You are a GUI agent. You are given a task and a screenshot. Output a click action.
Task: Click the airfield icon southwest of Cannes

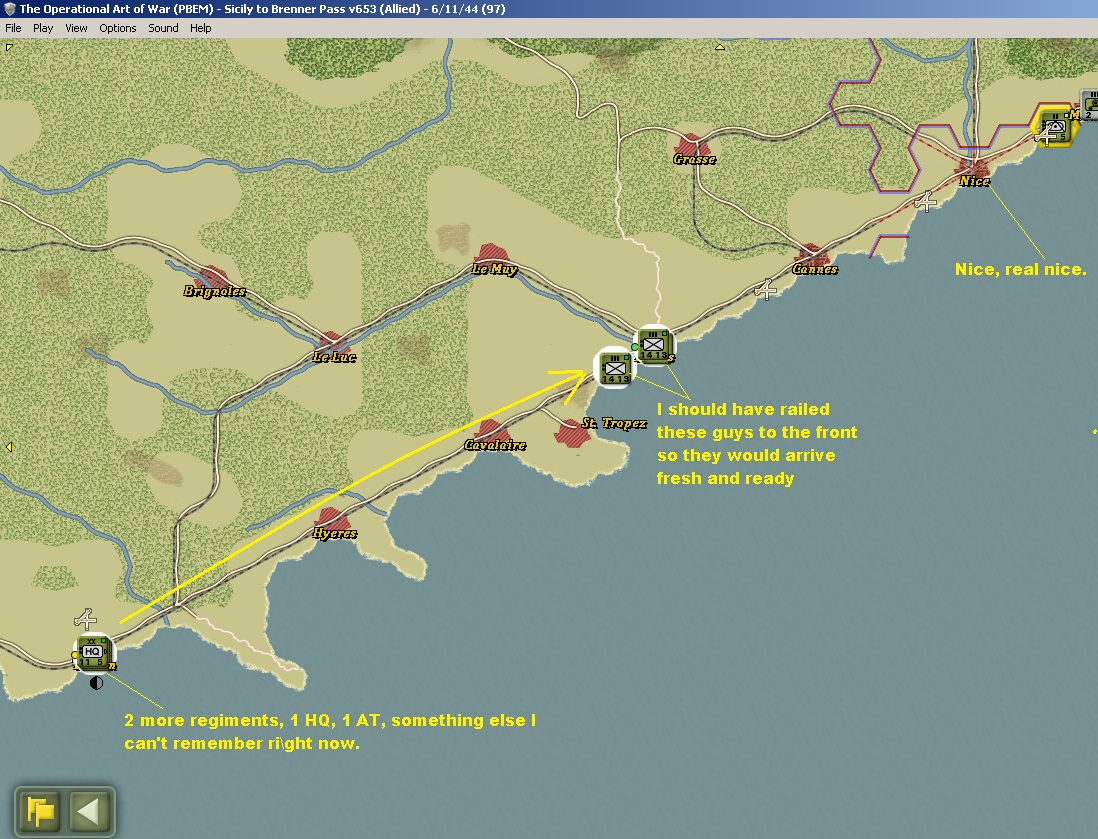pos(765,289)
